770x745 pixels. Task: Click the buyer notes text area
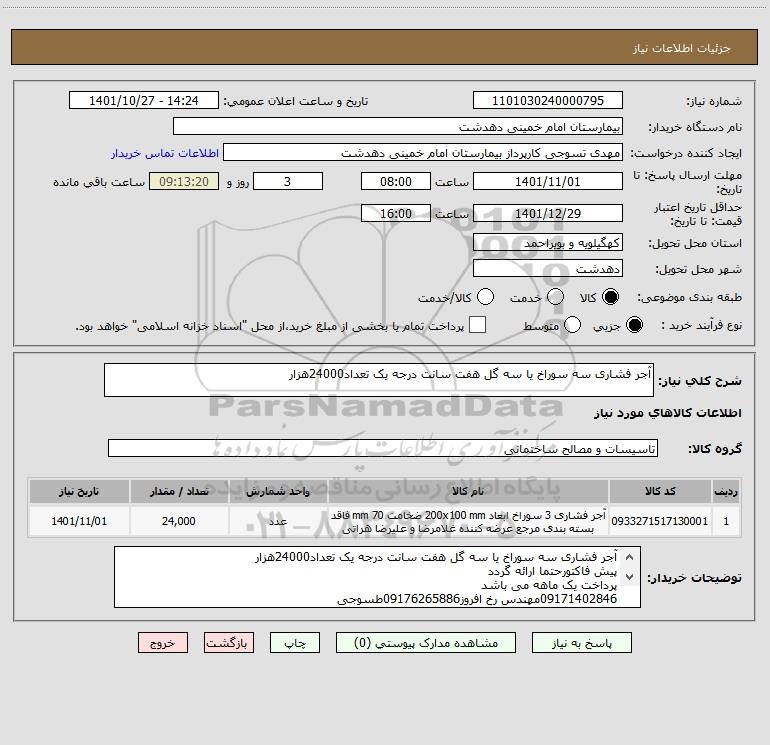click(377, 577)
